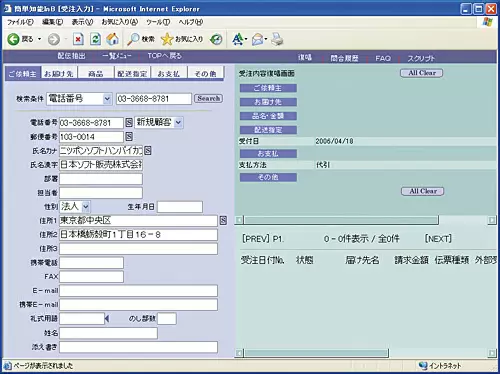Click the Search button
The width and height of the screenshot is (500, 374).
[208, 98]
